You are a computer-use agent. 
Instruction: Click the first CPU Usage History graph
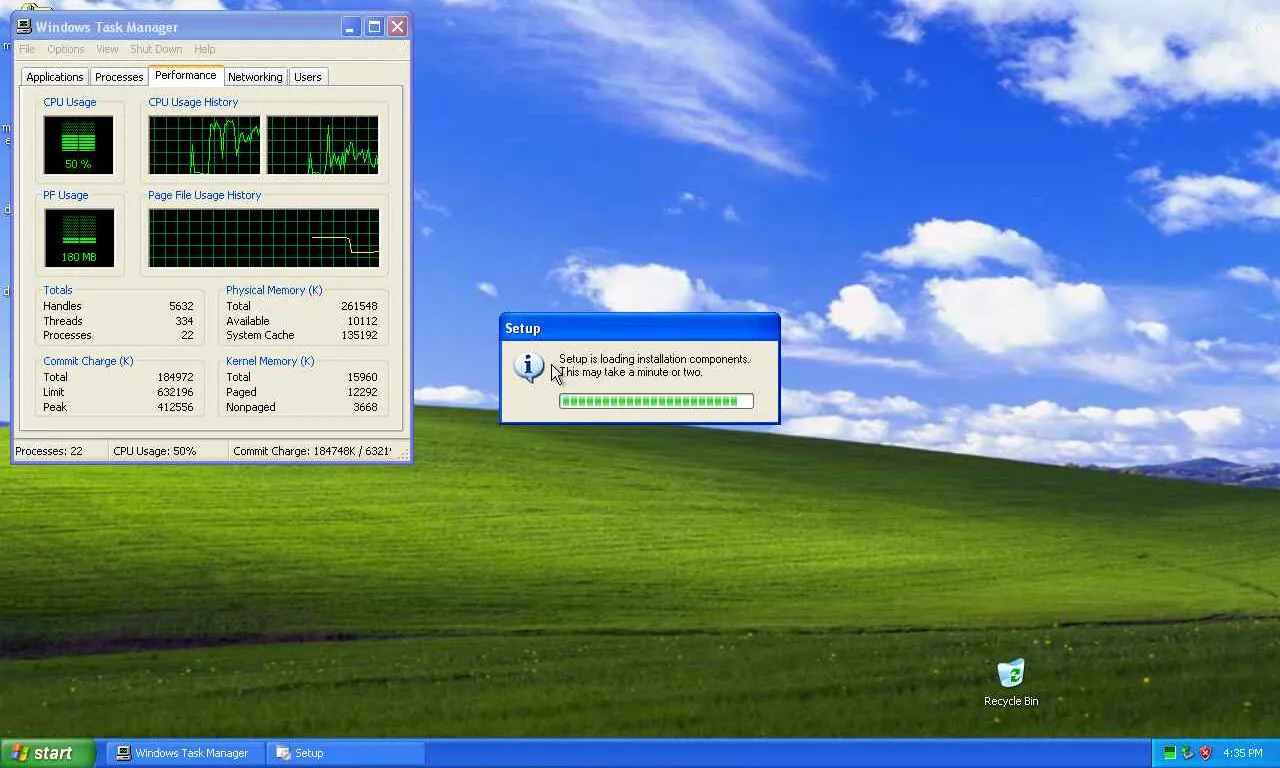(x=204, y=145)
